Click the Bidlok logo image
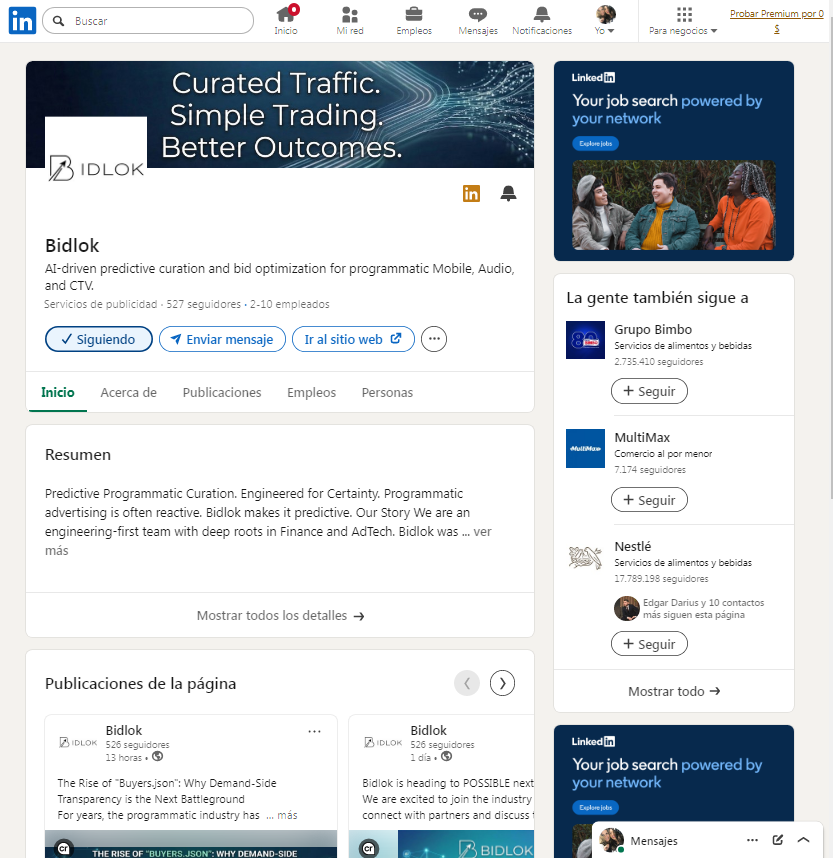This screenshot has height=858, width=833. coord(96,167)
